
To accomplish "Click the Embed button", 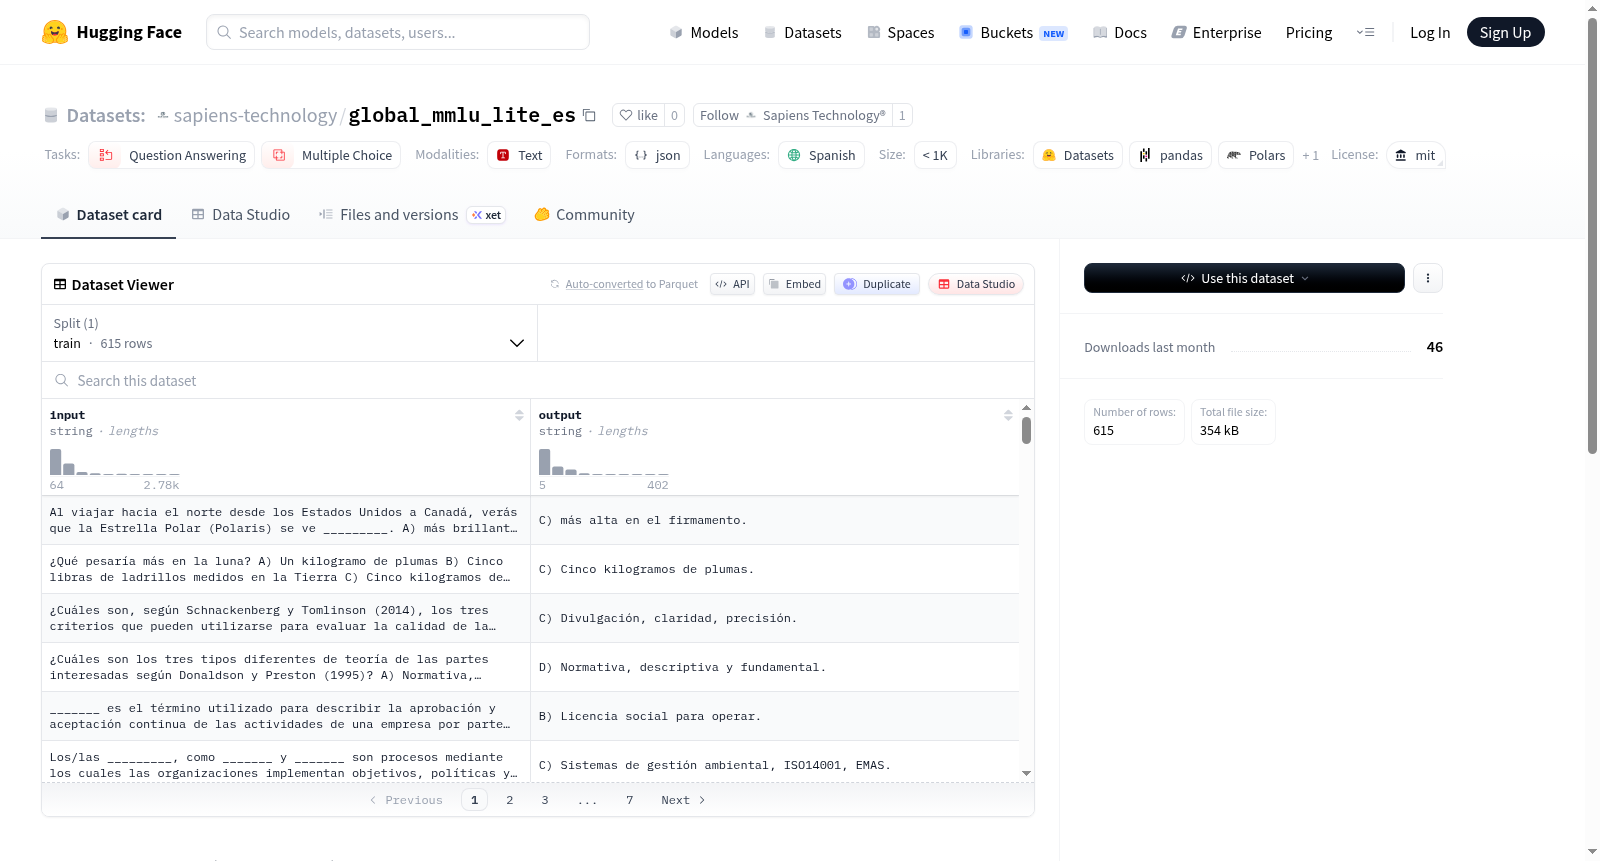I will pyautogui.click(x=794, y=284).
